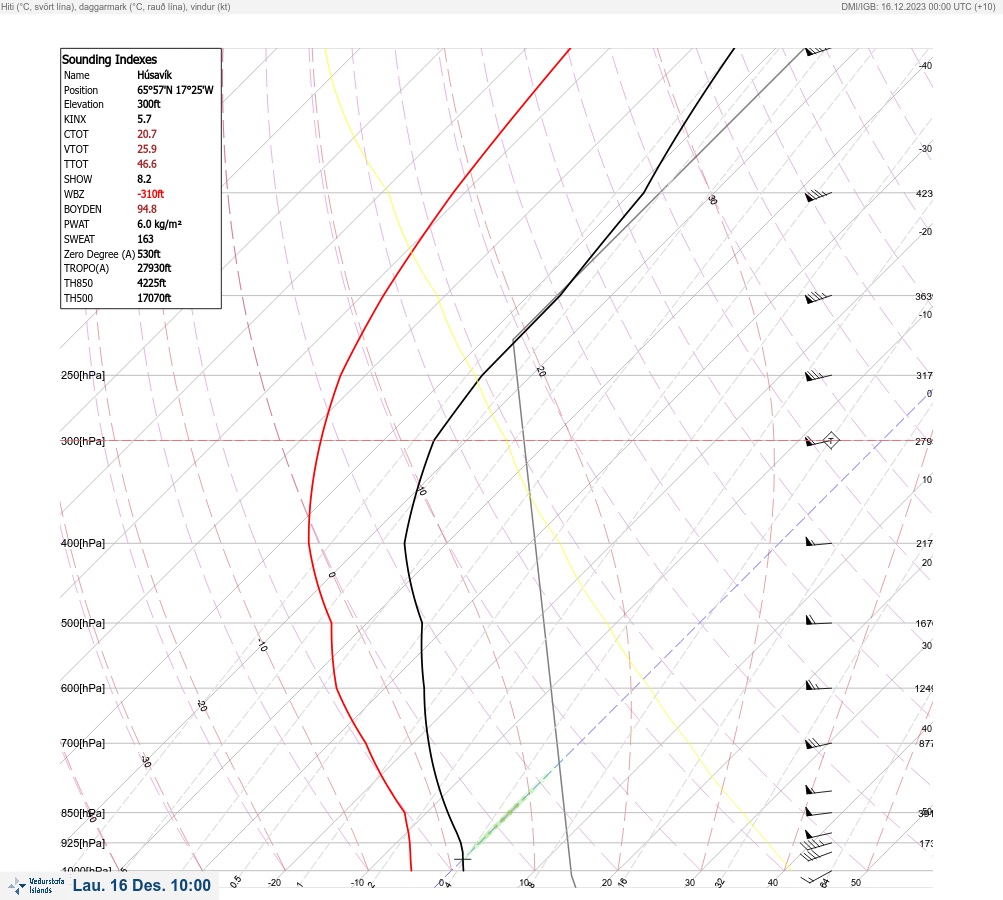
Task: Click the 0.5 mixing ratio label at bottom
Action: [x=235, y=881]
